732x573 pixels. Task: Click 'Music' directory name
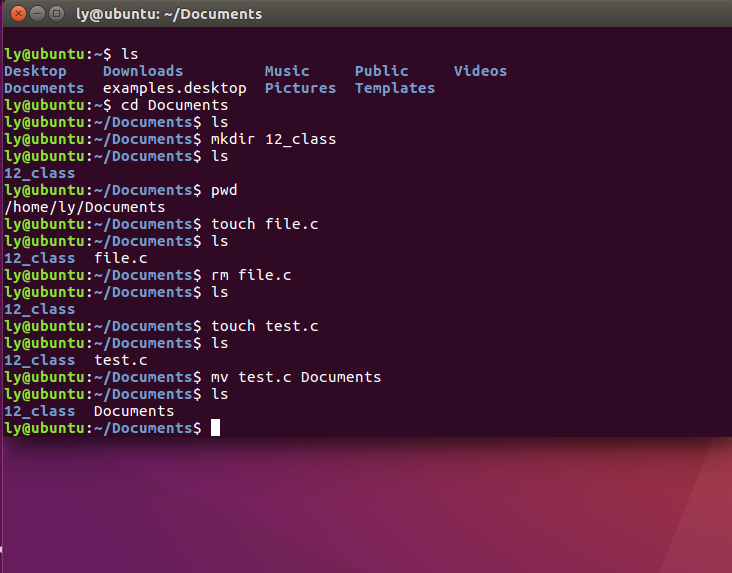[x=287, y=71]
